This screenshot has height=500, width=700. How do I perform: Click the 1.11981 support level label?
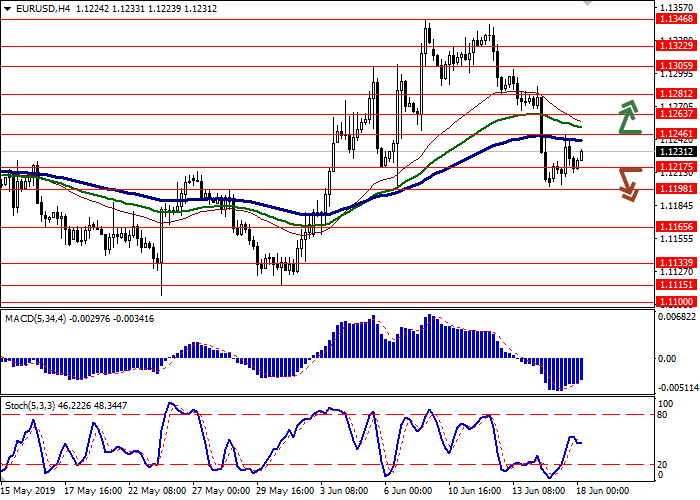676,188
